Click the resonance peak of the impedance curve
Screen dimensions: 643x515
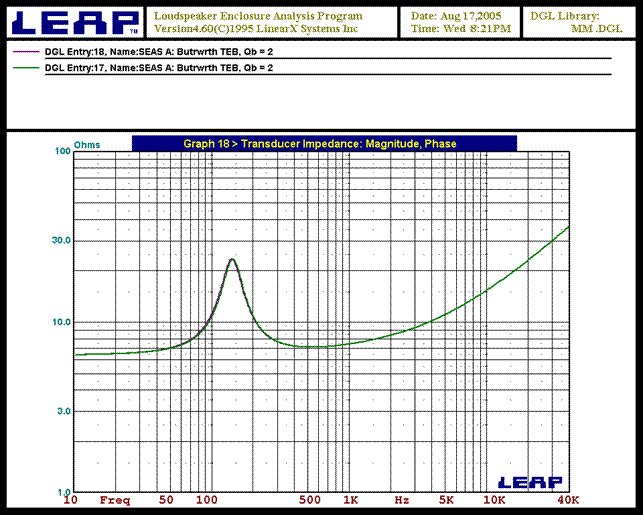232,260
